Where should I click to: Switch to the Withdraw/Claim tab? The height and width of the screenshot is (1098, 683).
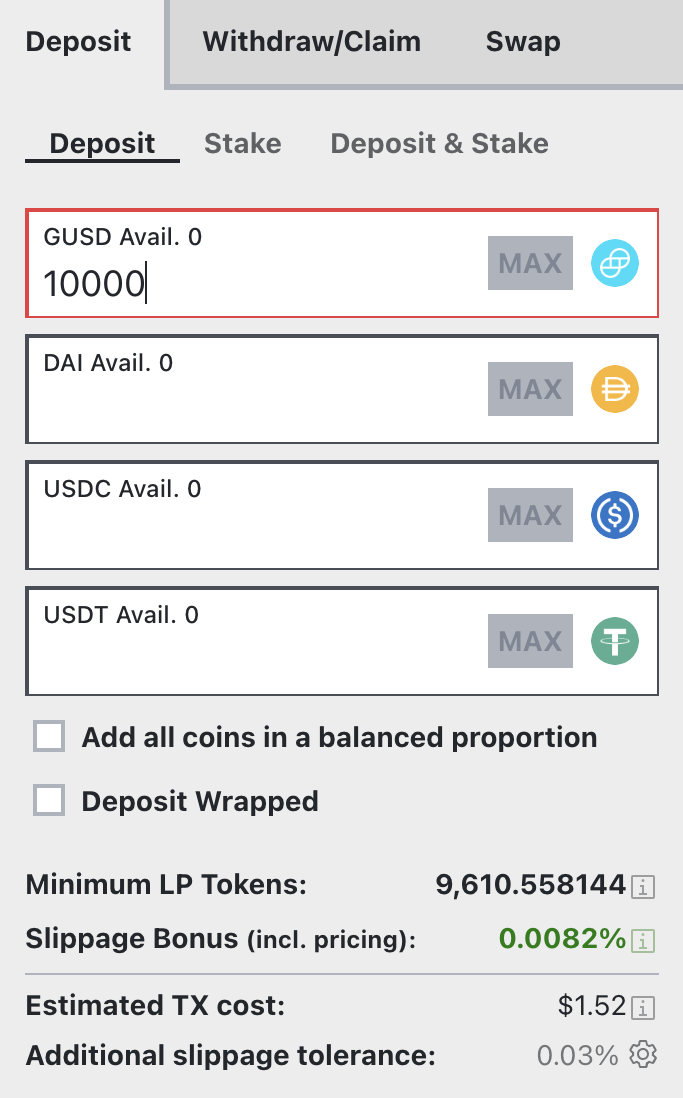pos(311,42)
